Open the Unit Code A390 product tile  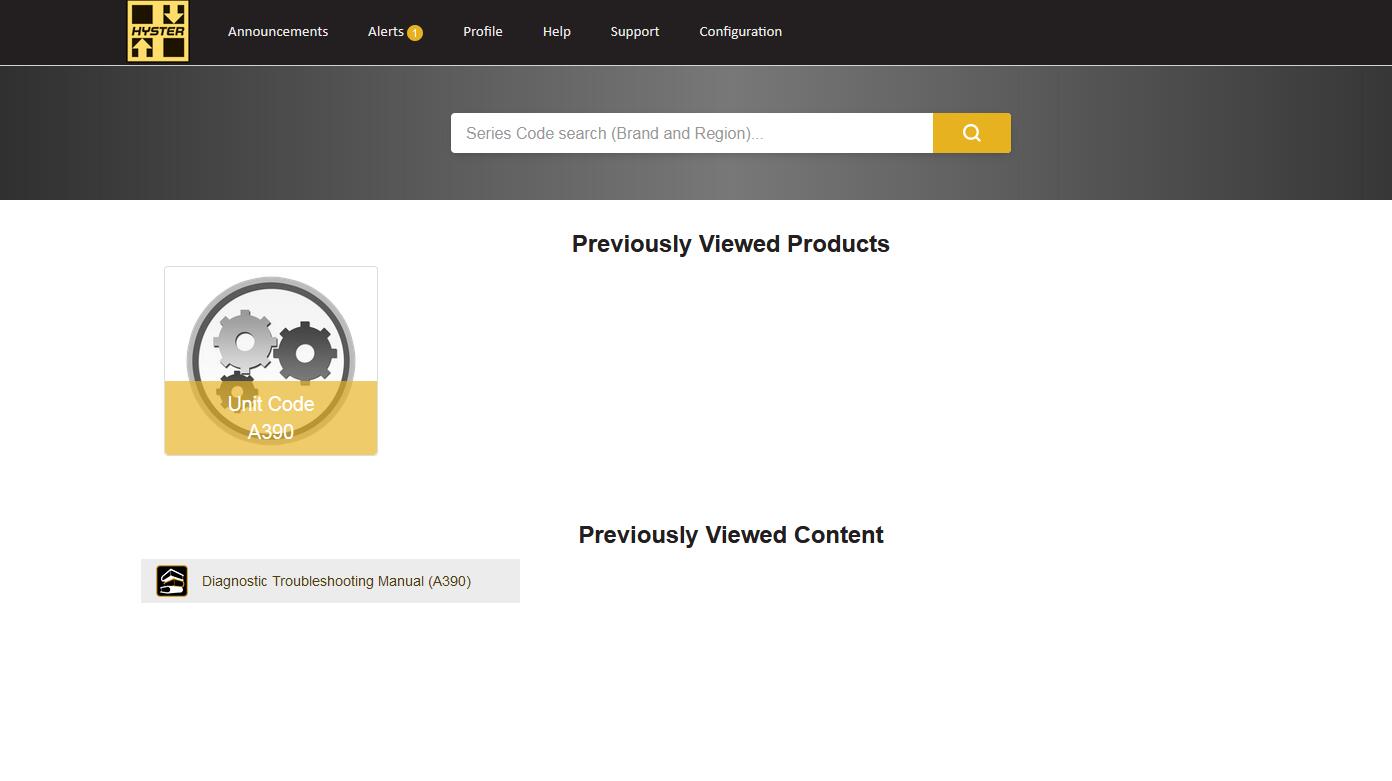tap(271, 361)
